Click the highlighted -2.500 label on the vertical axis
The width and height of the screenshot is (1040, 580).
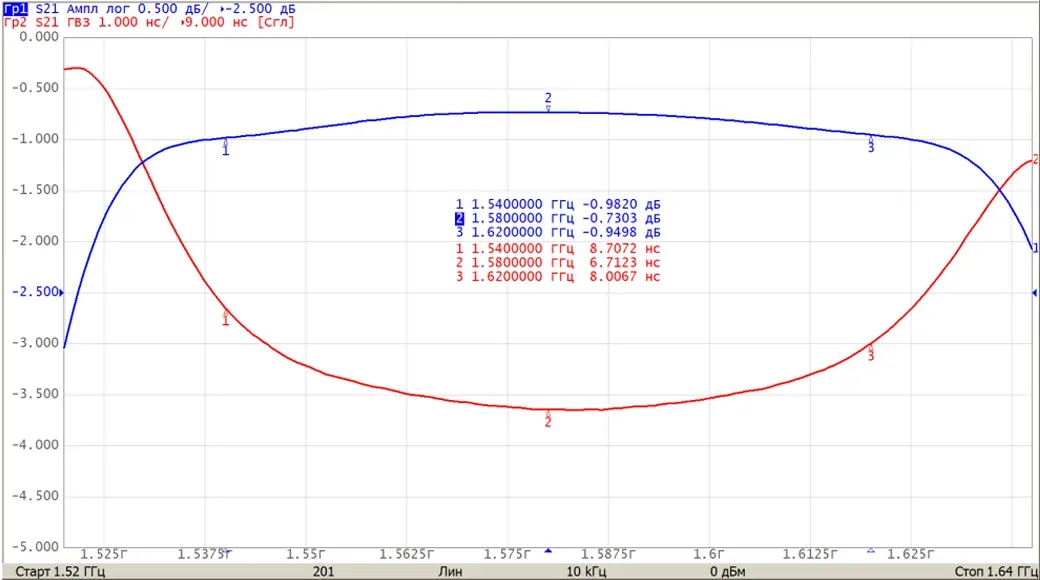[x=35, y=292]
